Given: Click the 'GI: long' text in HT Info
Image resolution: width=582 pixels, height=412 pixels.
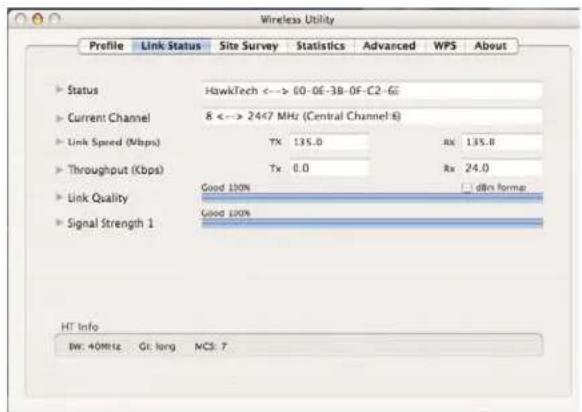Looking at the screenshot, I should click(157, 347).
